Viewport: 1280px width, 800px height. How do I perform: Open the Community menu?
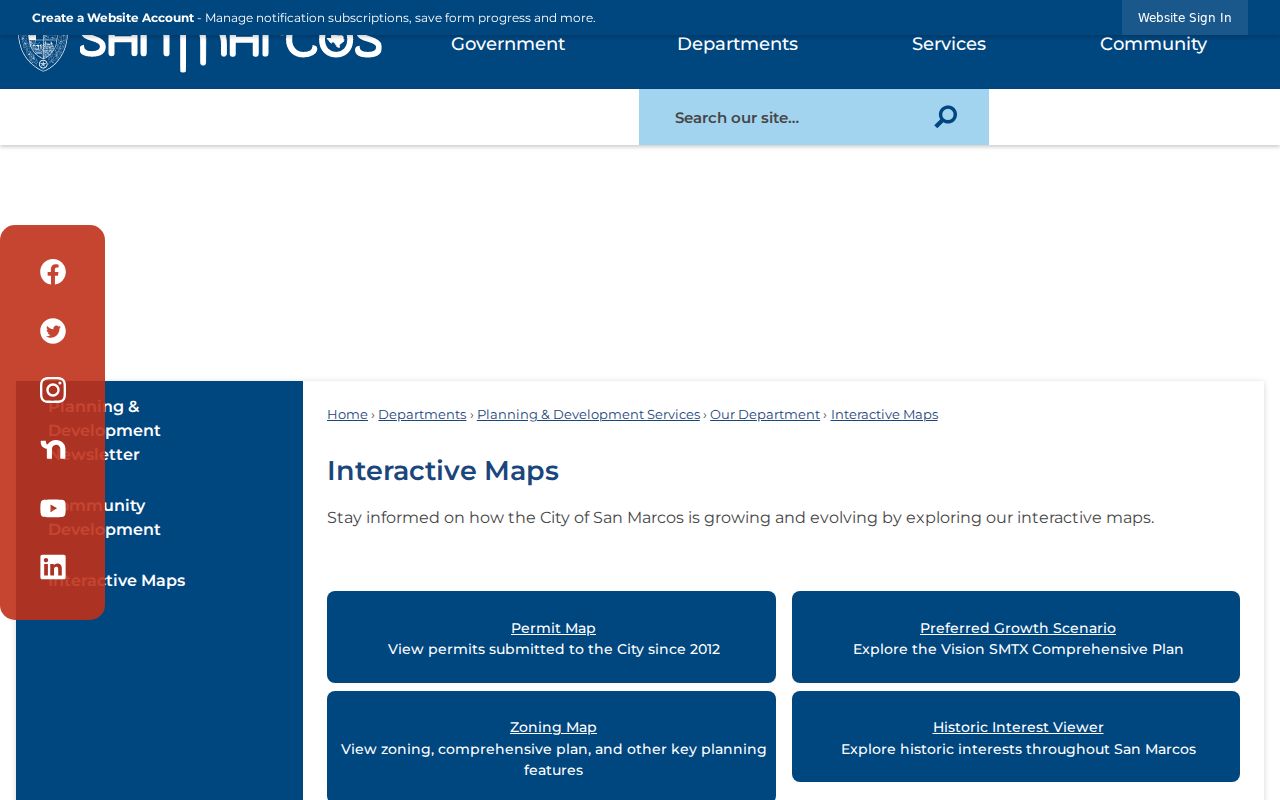pyautogui.click(x=1153, y=44)
